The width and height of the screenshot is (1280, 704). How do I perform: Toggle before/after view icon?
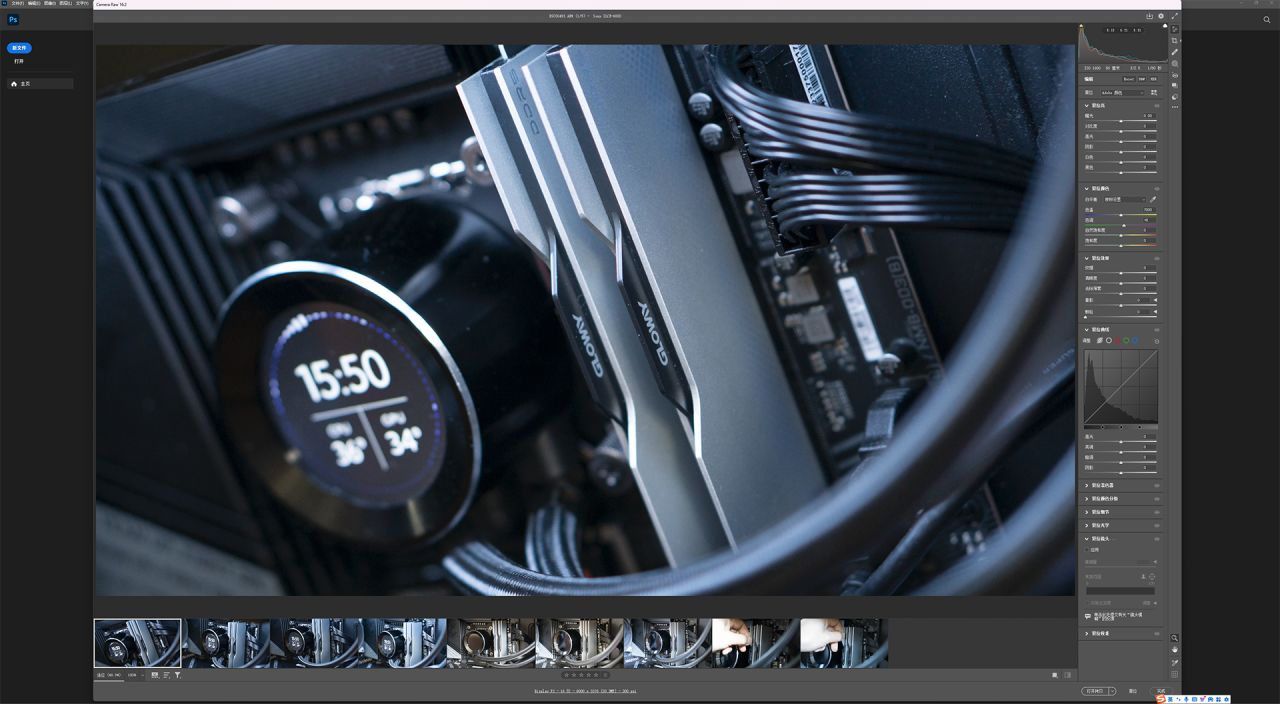tap(1055, 675)
